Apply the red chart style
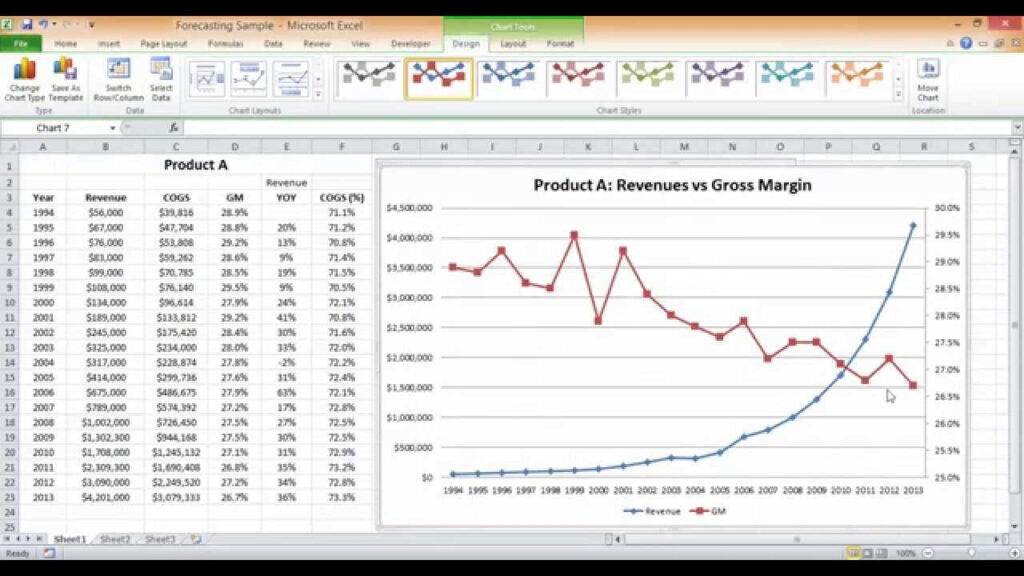The width and height of the screenshot is (1024, 576). 578,78
